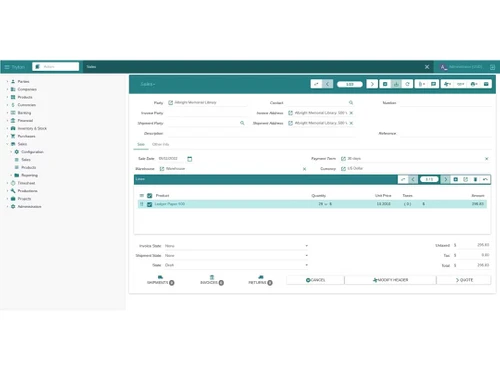Open the print report menu

pyautogui.click(x=474, y=84)
